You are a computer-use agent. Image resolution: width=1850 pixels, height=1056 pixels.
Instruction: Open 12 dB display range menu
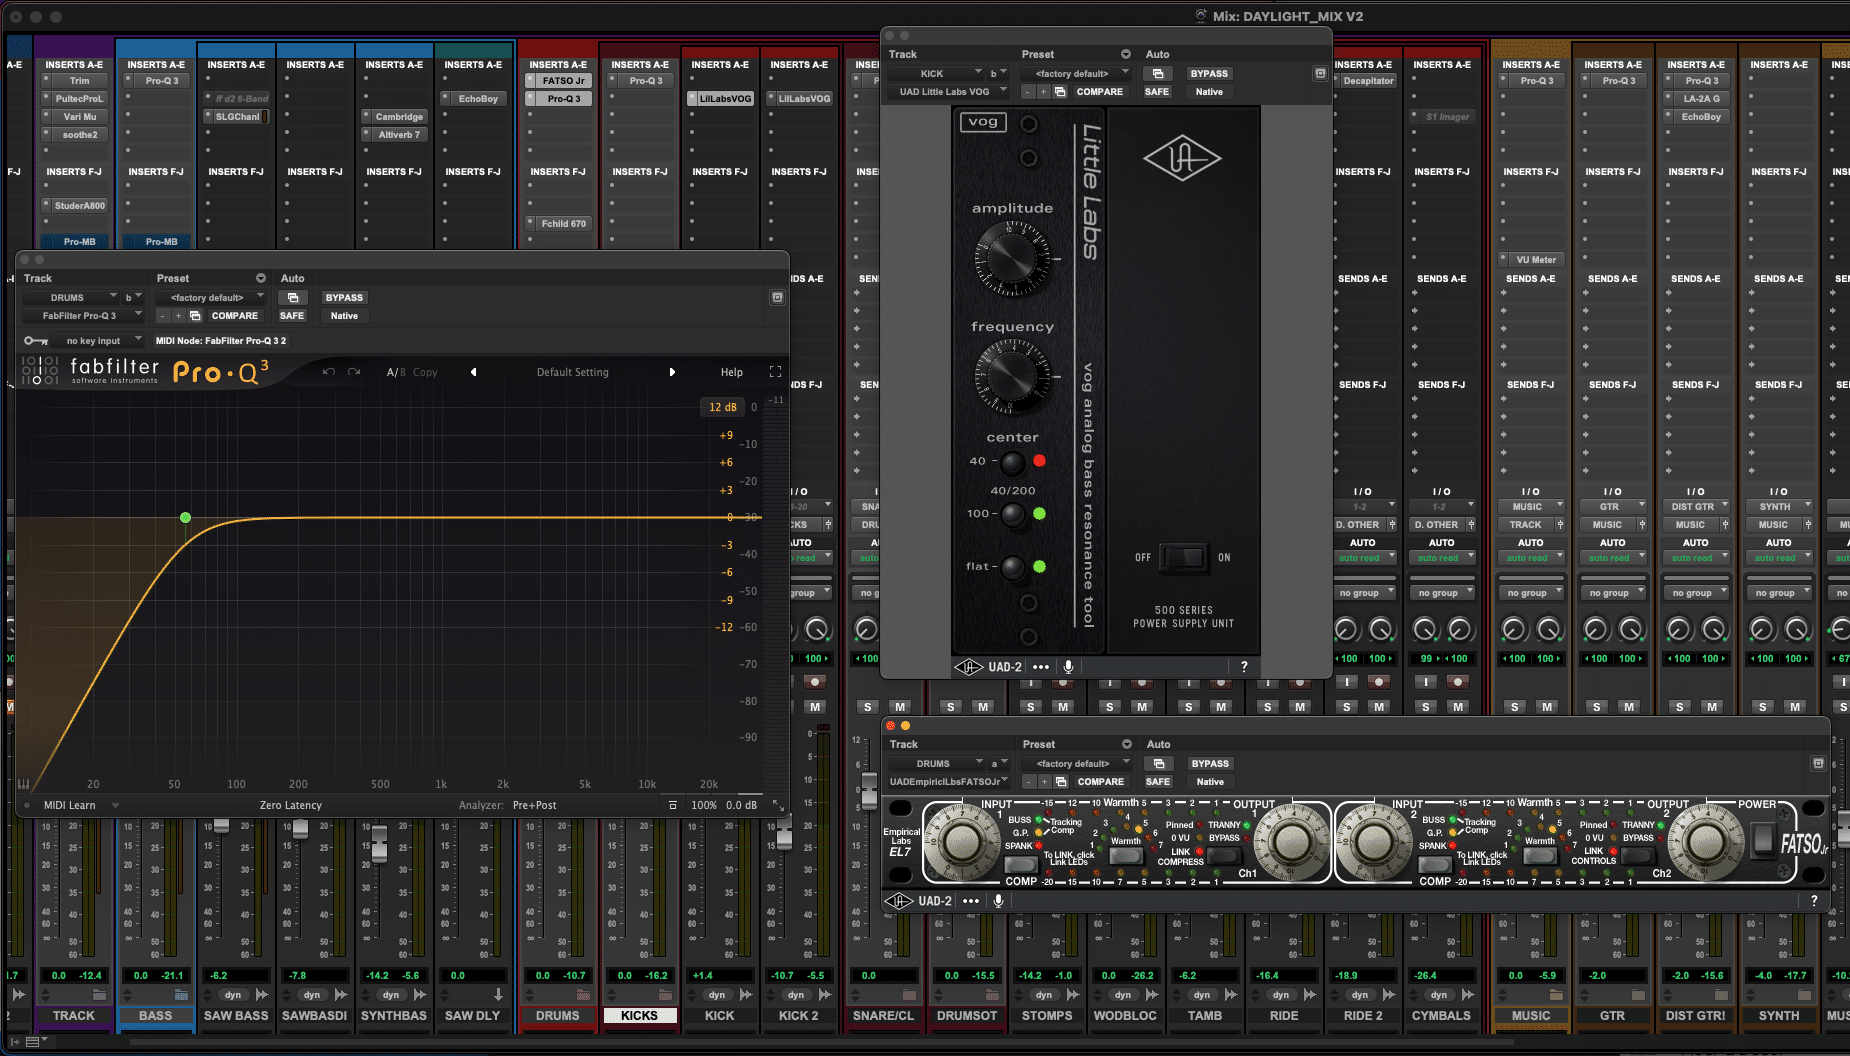tap(722, 407)
